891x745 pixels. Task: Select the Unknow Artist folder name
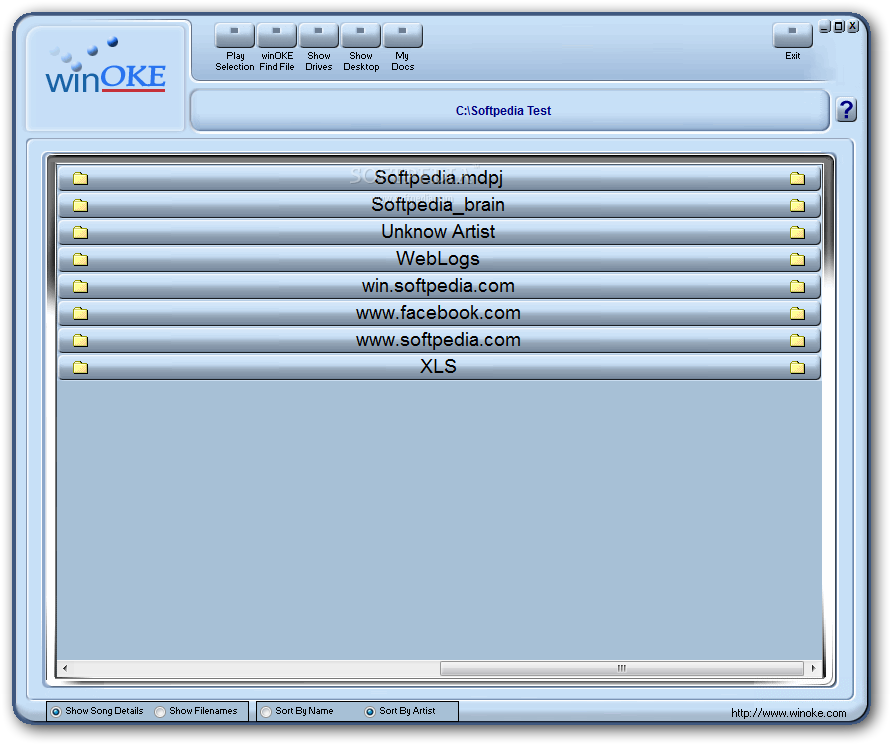tap(438, 232)
